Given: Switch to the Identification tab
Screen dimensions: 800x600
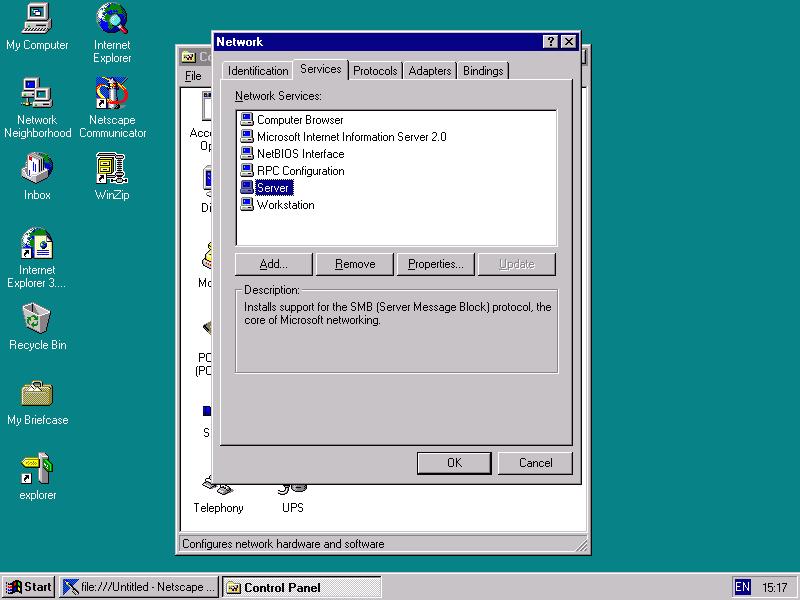Looking at the screenshot, I should coord(258,71).
